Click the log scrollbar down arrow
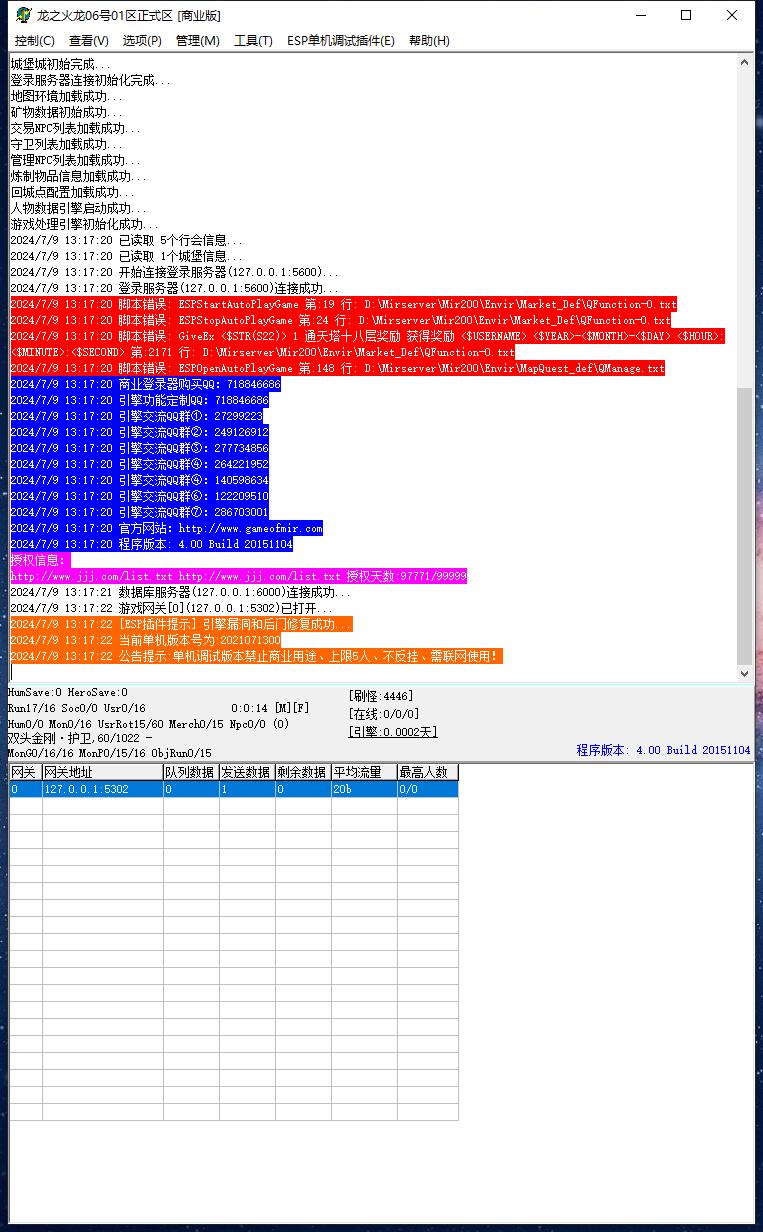Image resolution: width=763 pixels, height=1232 pixels. click(744, 674)
